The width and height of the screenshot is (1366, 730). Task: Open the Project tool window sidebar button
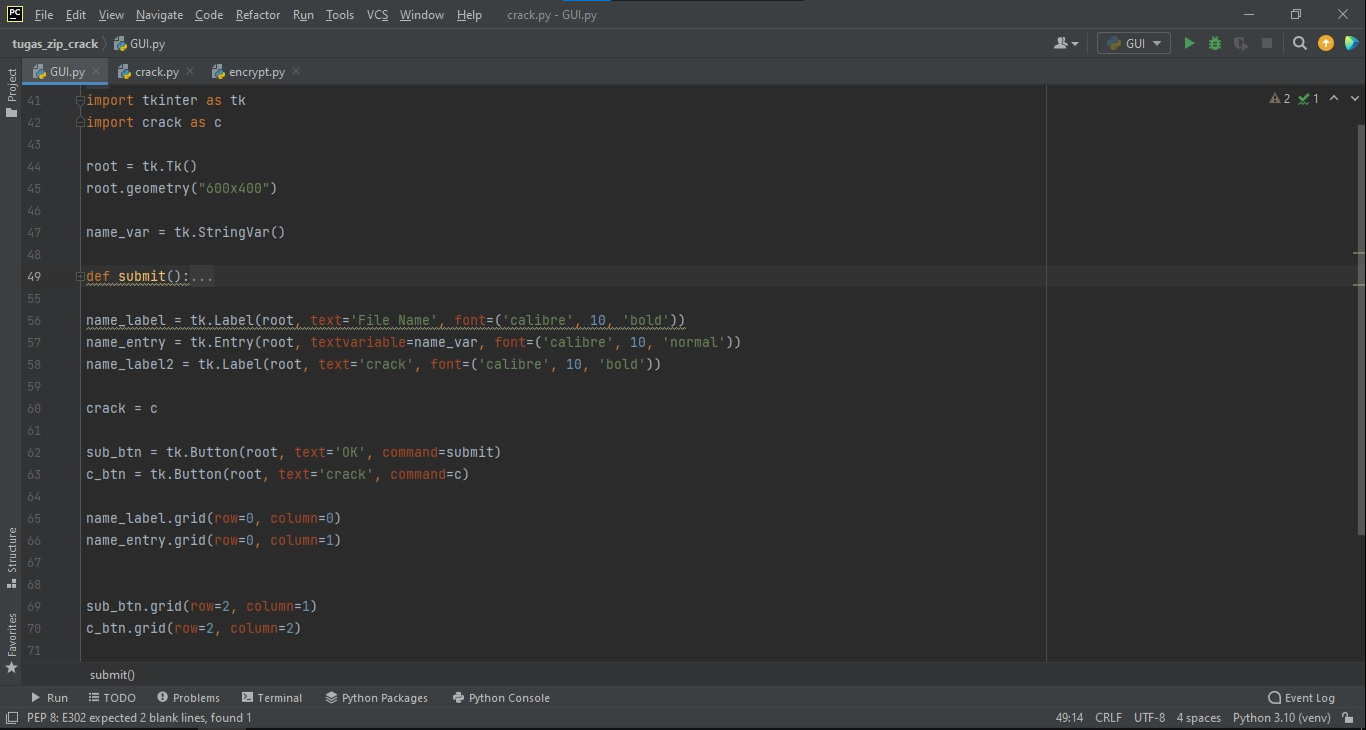pos(11,92)
